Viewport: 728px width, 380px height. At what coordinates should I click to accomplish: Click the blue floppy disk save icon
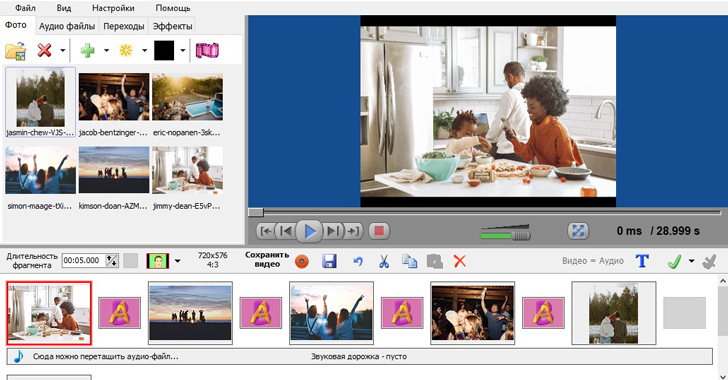point(329,261)
